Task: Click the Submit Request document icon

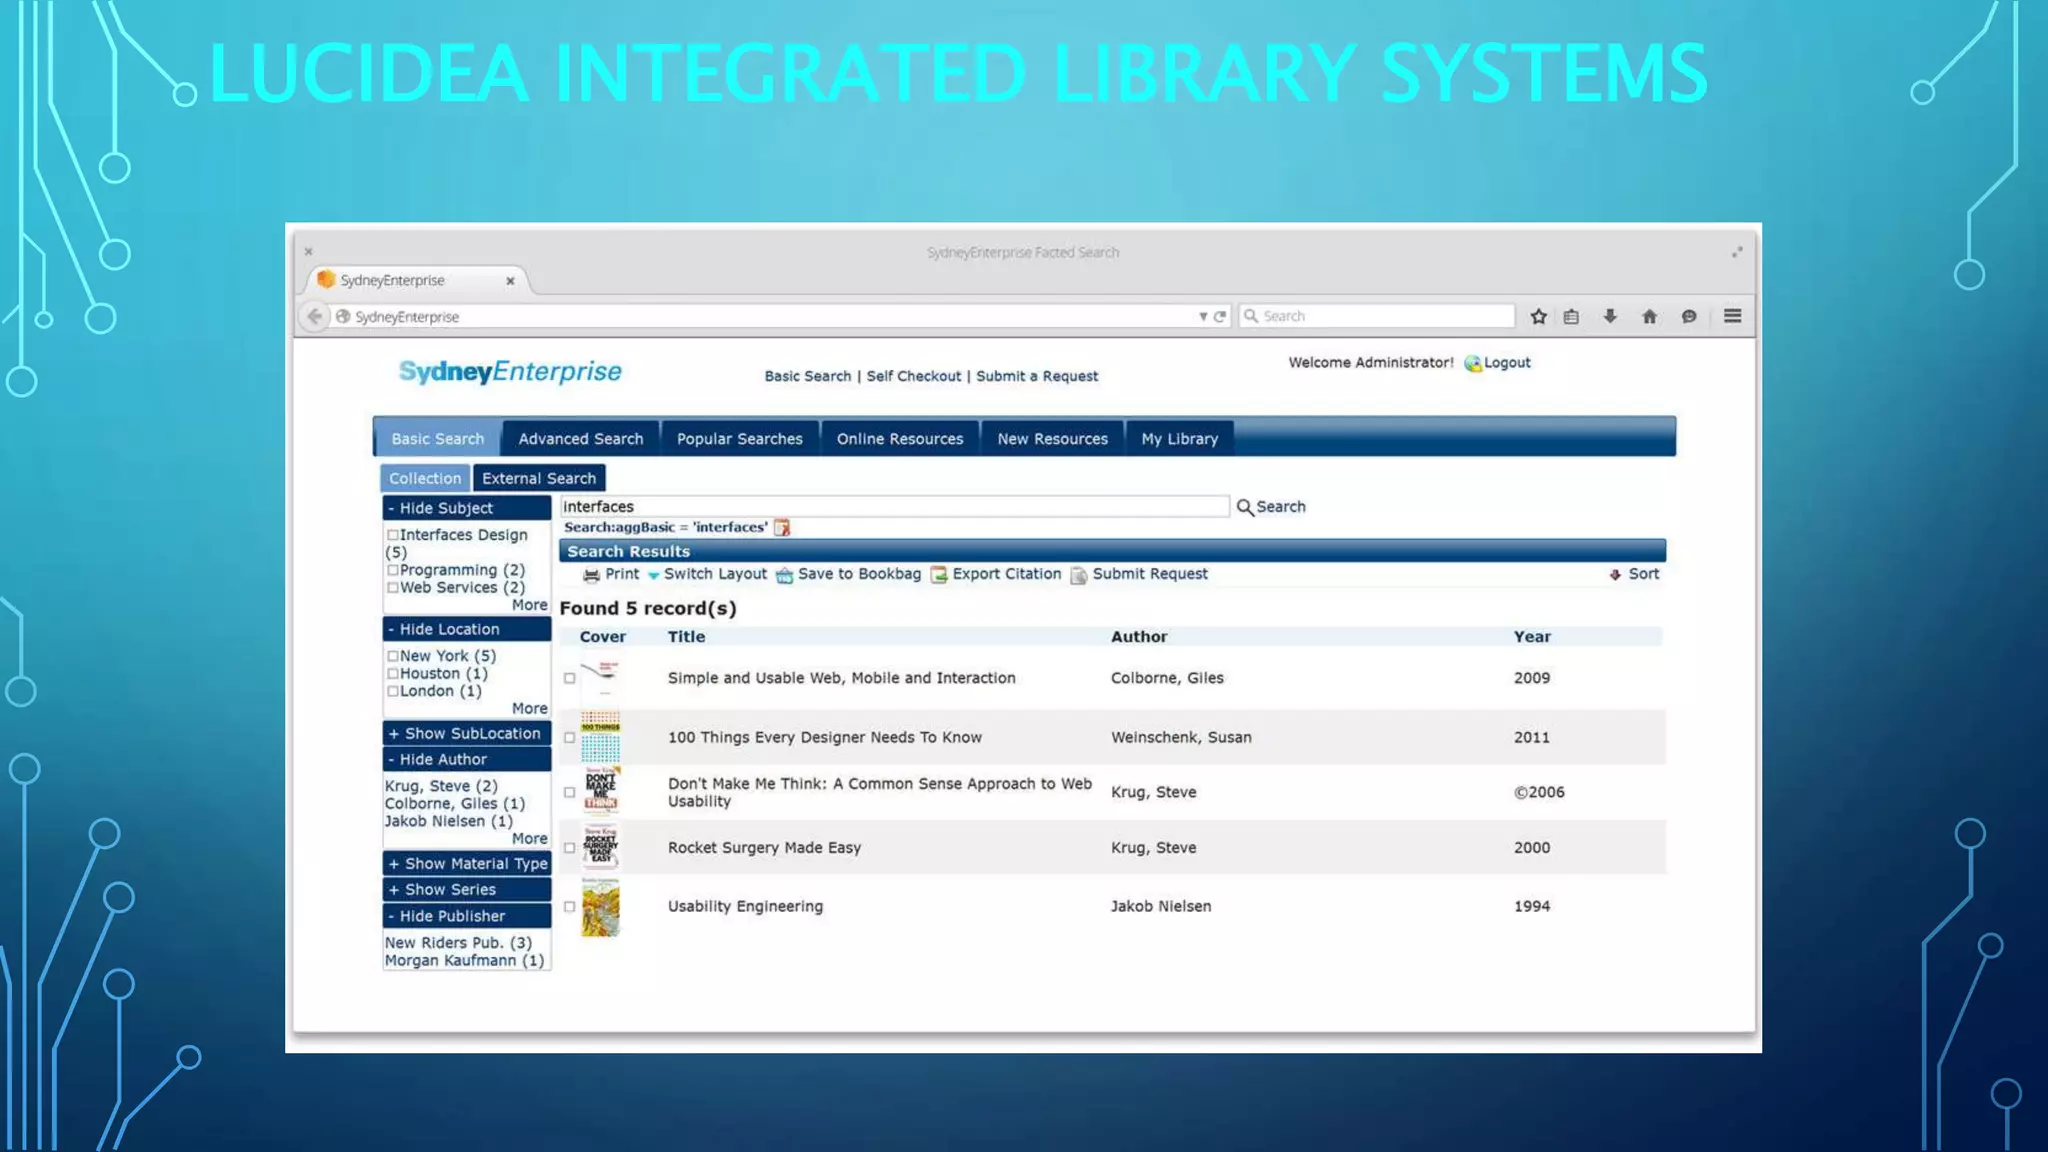Action: point(1078,575)
